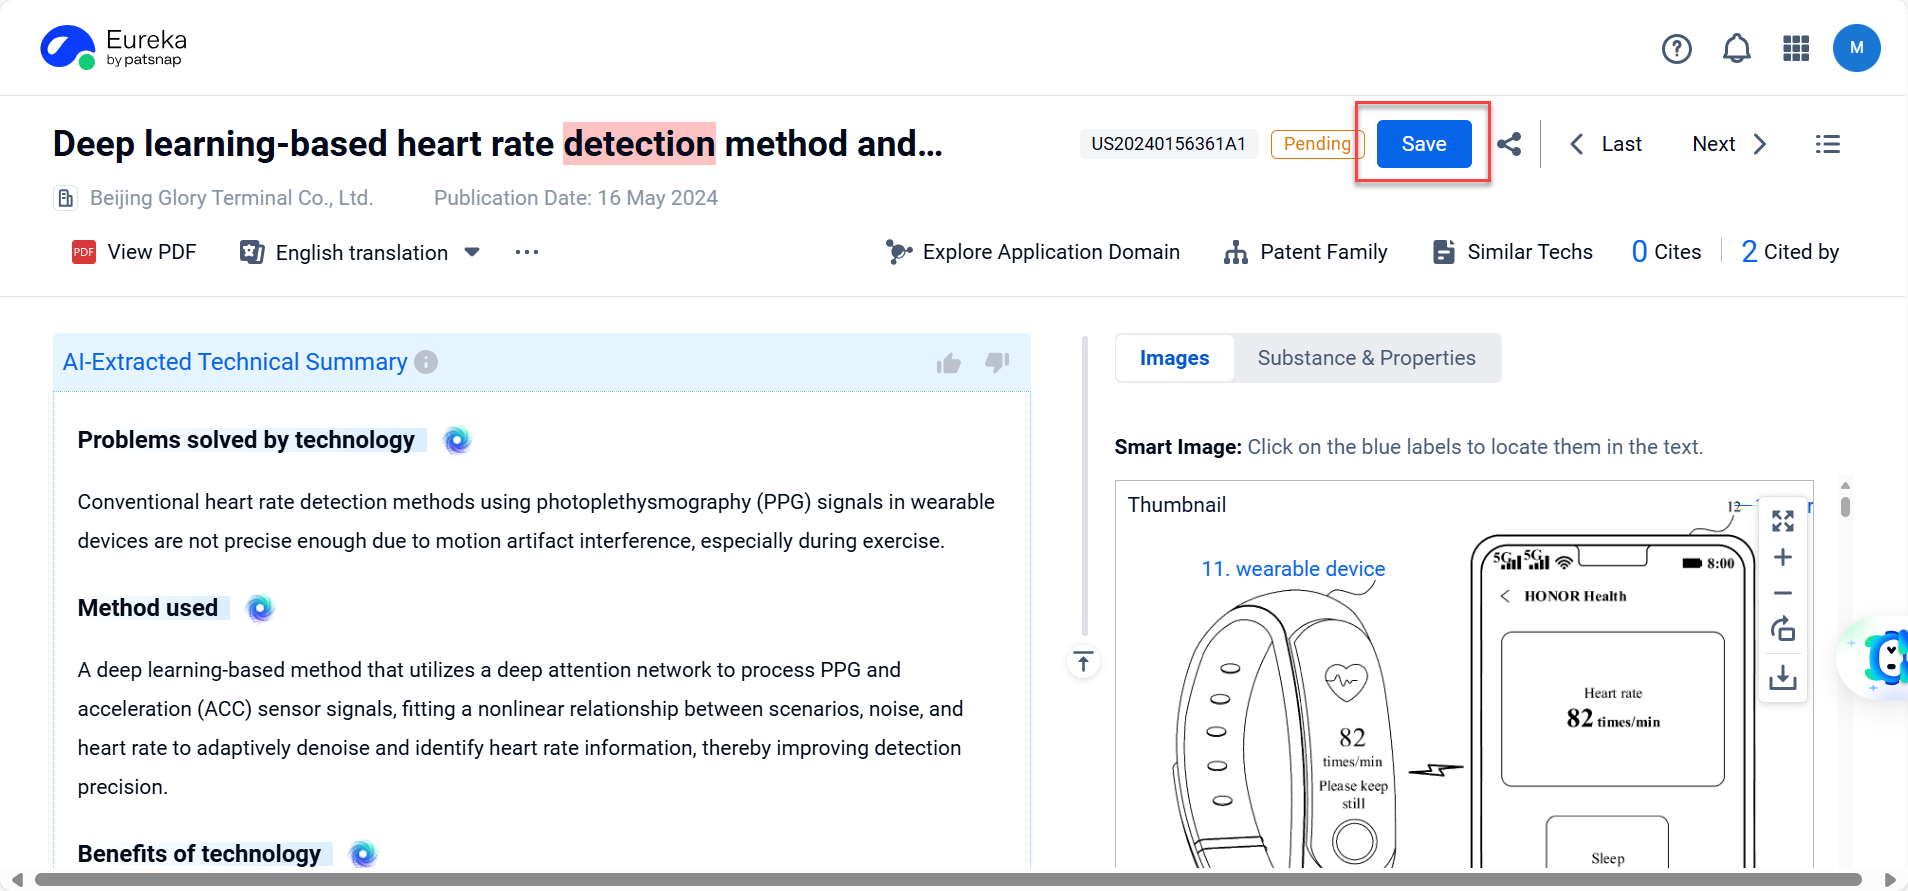Like the AI-extracted summary with thumbs up

[948, 363]
